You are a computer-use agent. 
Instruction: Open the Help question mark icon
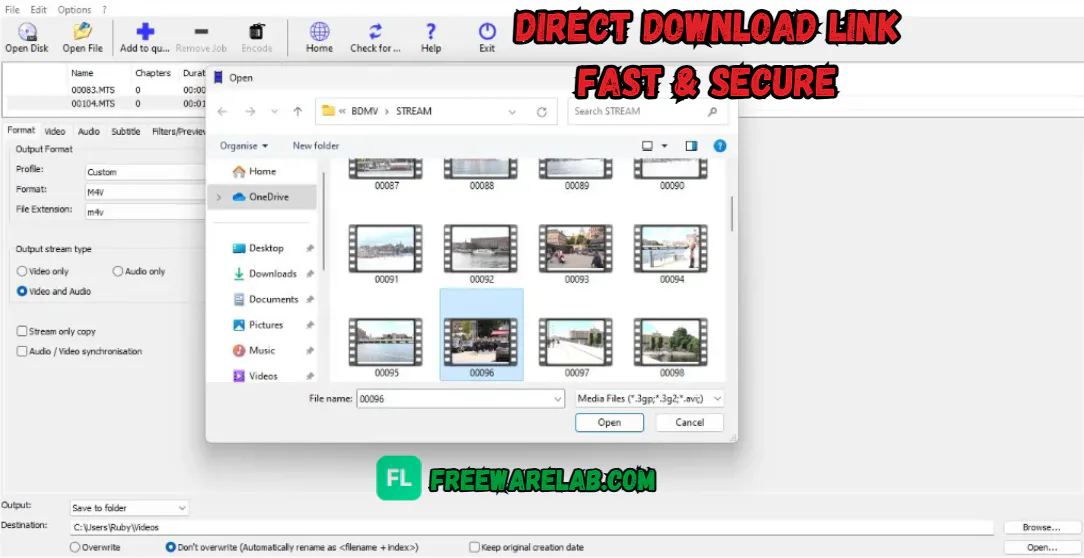(431, 32)
